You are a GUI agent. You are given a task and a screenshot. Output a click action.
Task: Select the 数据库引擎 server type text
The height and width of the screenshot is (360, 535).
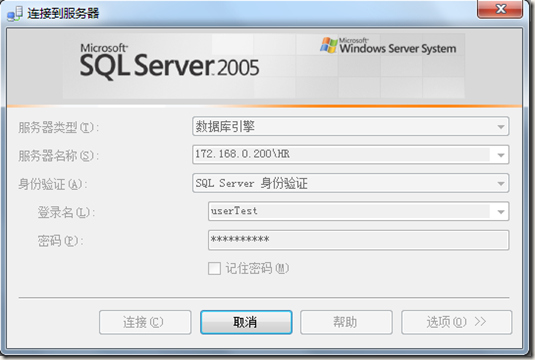click(x=225, y=127)
